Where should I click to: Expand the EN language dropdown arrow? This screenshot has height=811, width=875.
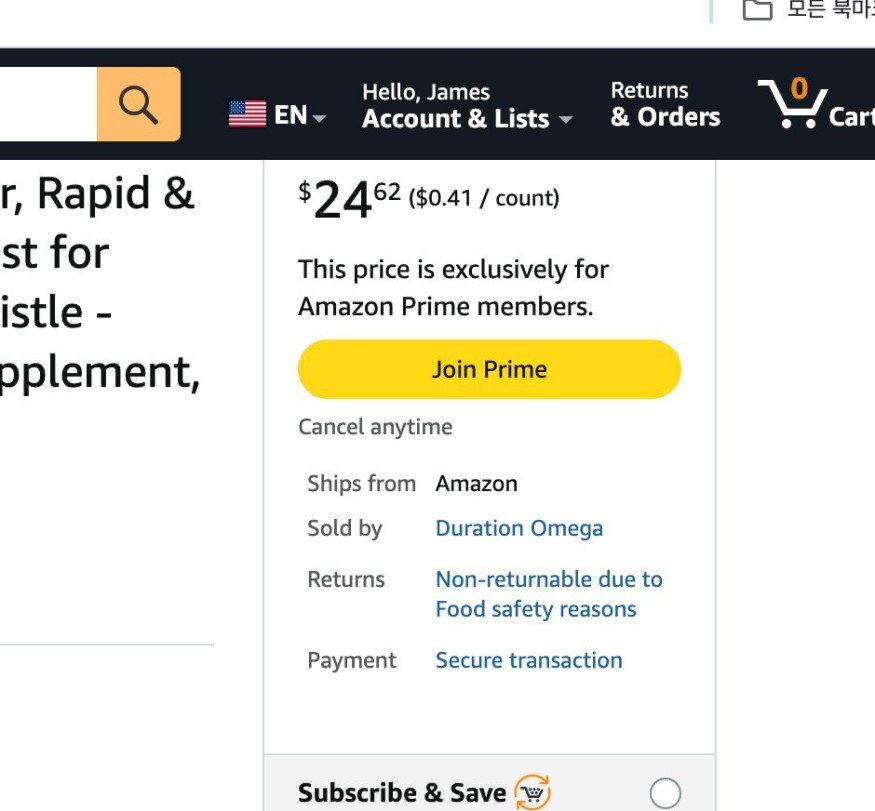319,118
